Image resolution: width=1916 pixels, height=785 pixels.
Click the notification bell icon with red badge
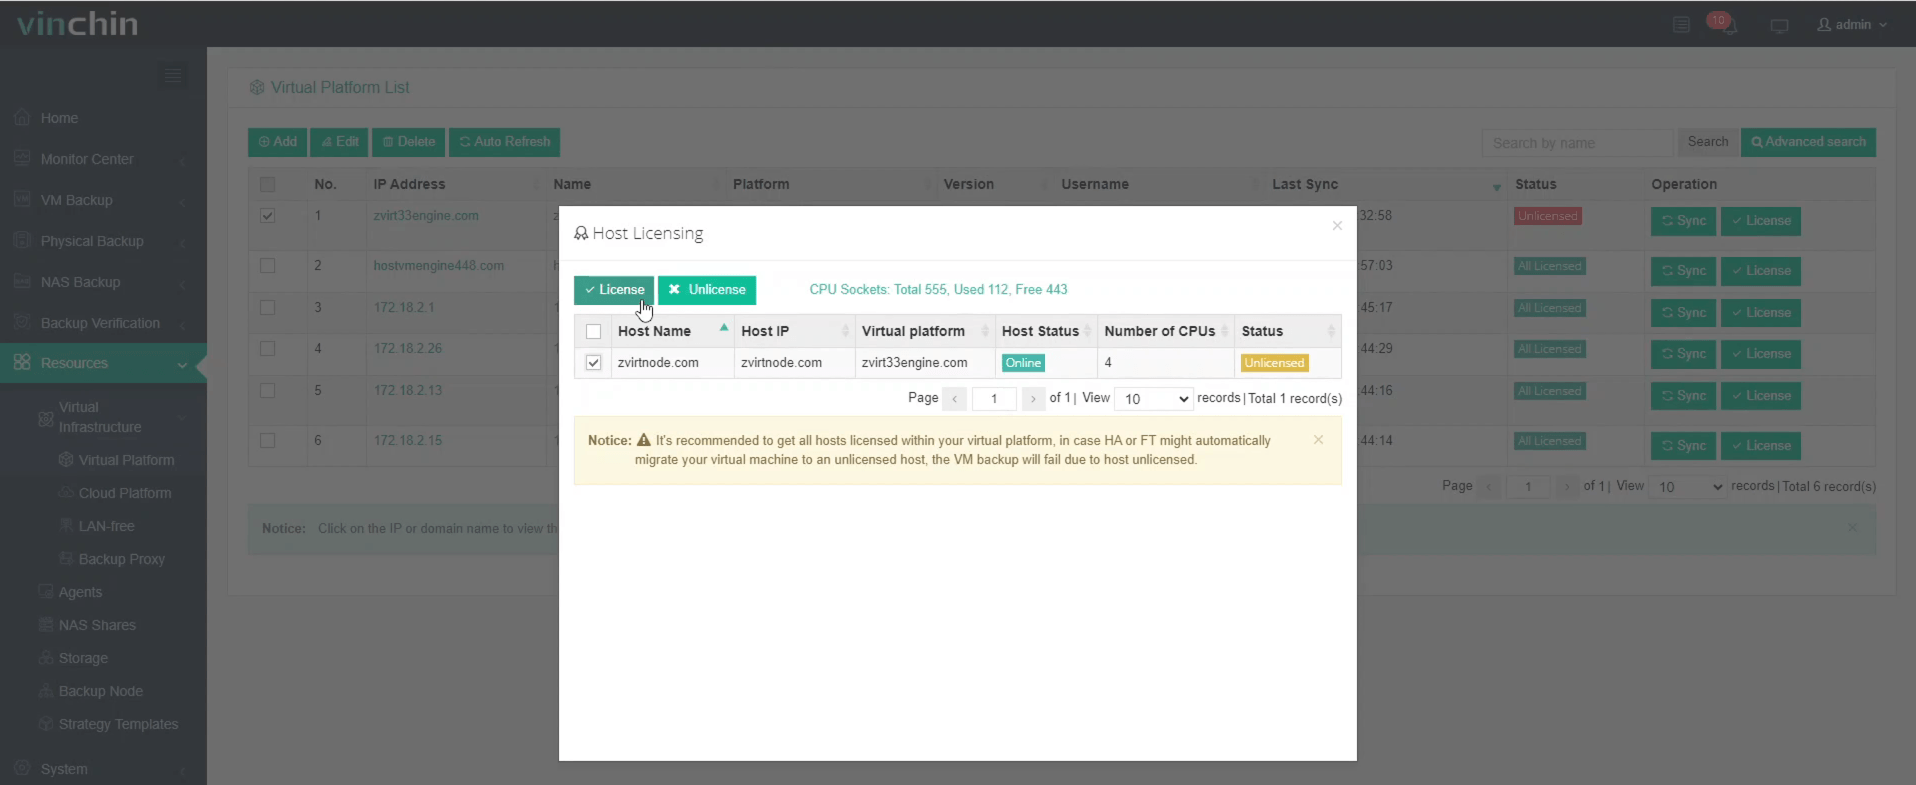tap(1724, 25)
